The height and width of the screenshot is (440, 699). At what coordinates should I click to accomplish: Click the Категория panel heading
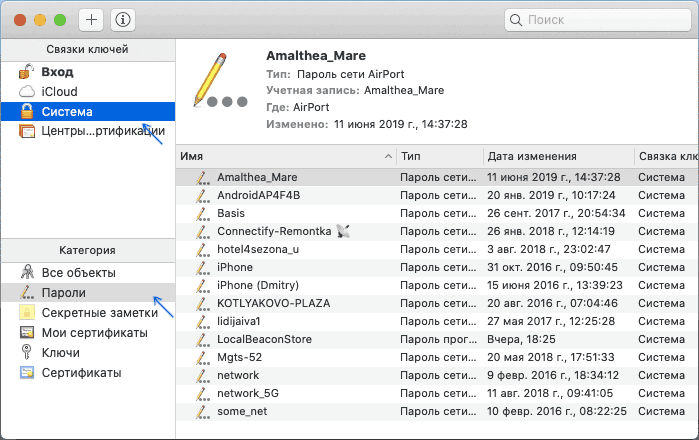87,251
